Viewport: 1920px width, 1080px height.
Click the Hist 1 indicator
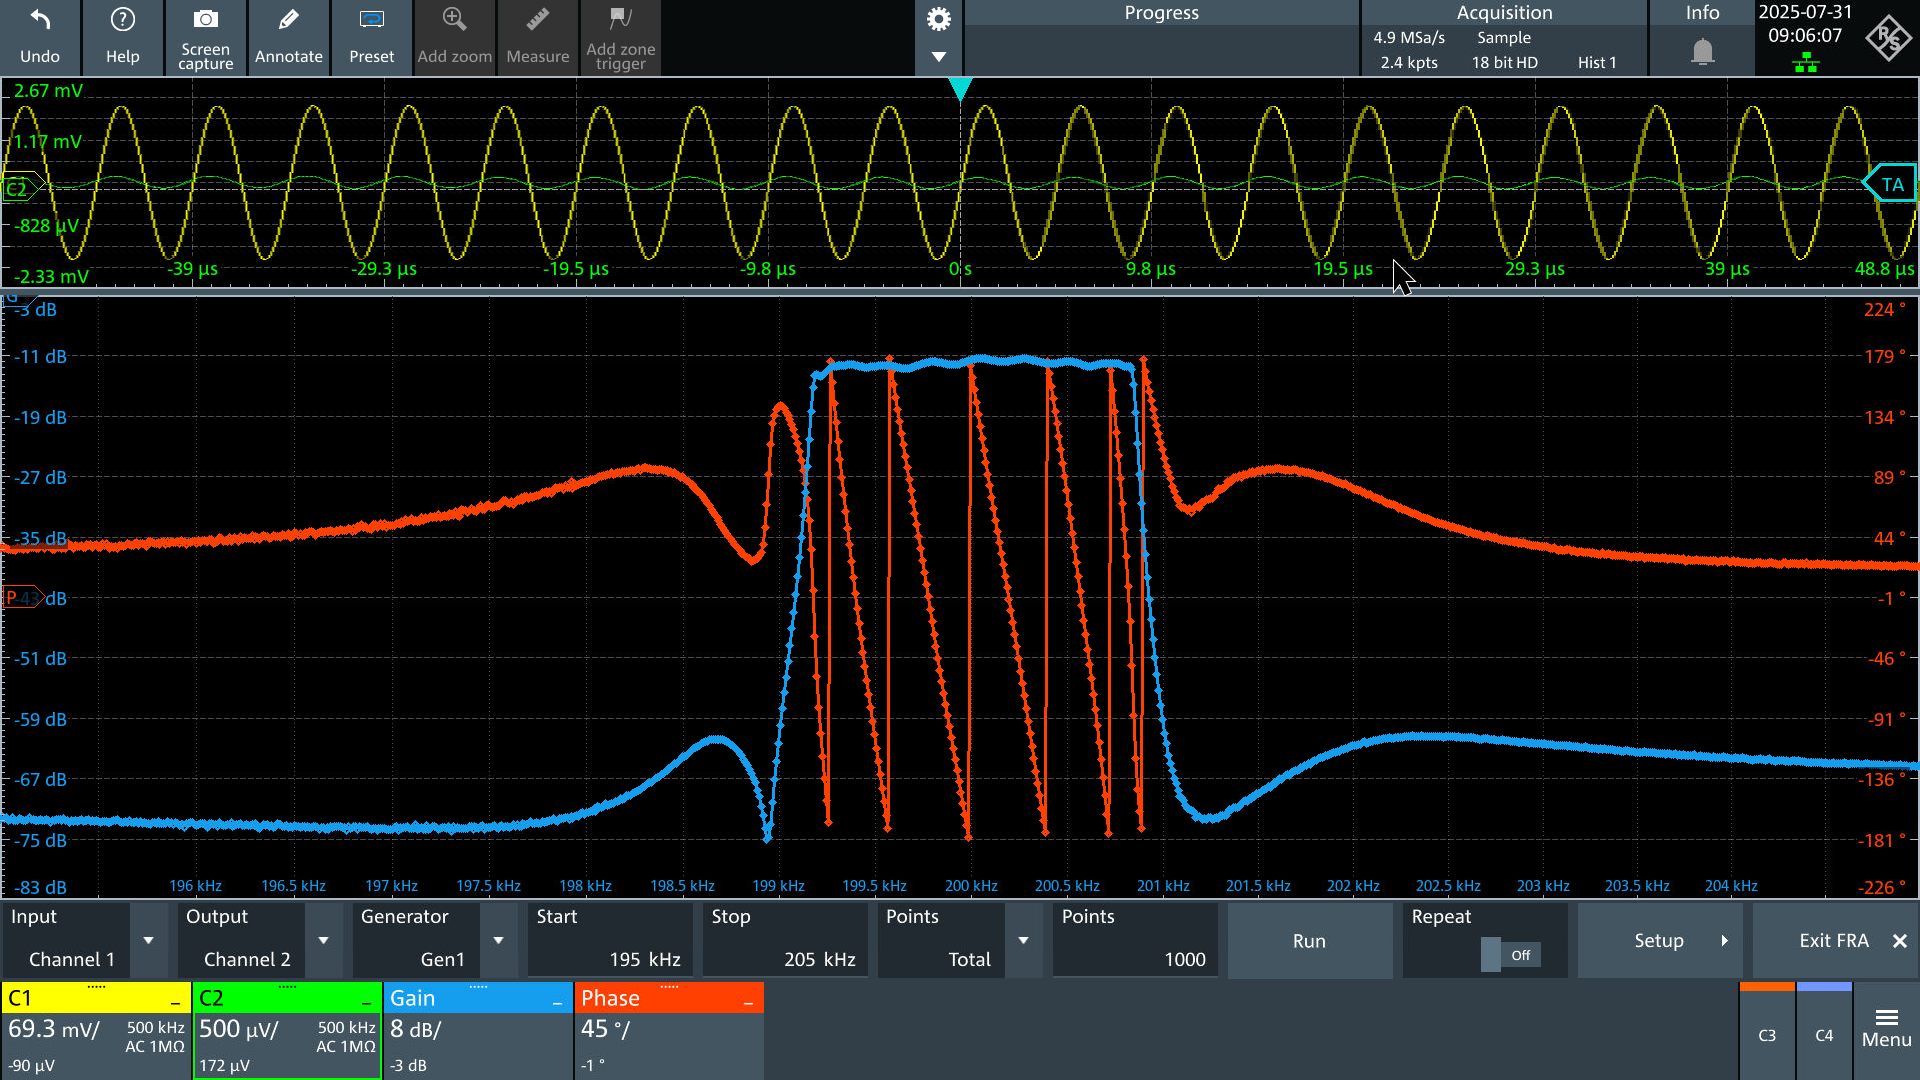coord(1597,63)
